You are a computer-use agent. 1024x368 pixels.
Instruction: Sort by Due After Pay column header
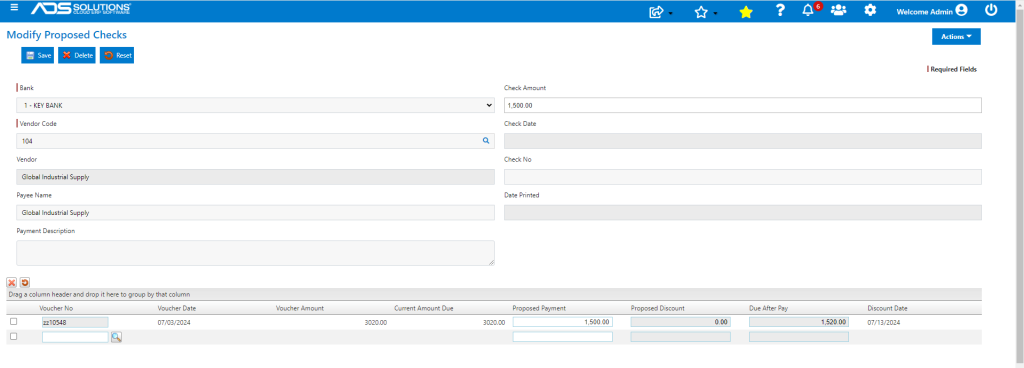pyautogui.click(x=769, y=308)
